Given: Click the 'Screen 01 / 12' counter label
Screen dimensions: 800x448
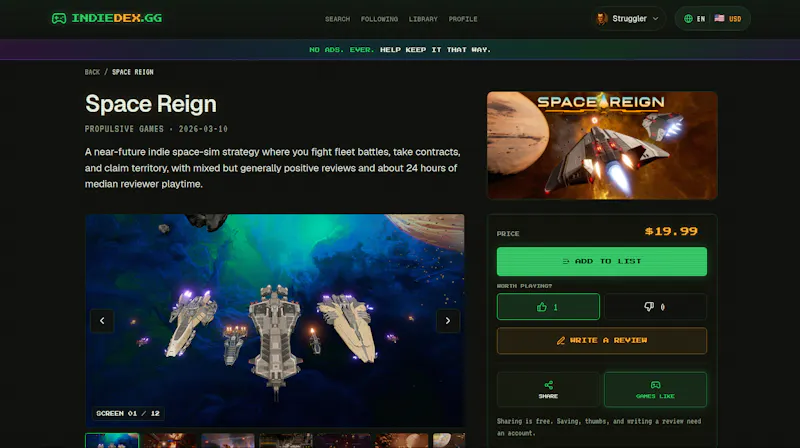Looking at the screenshot, I should pyautogui.click(x=128, y=413).
